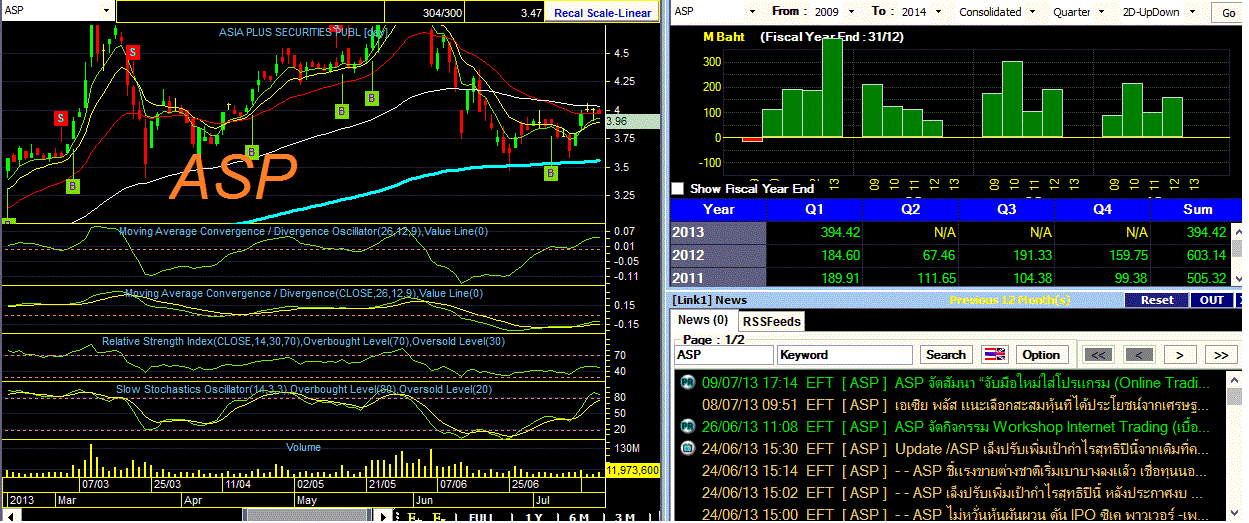Click the Moving Average Convergence / Divergence(CLOSE,26,12,9) title
The width and height of the screenshot is (1249, 523).
click(x=303, y=294)
